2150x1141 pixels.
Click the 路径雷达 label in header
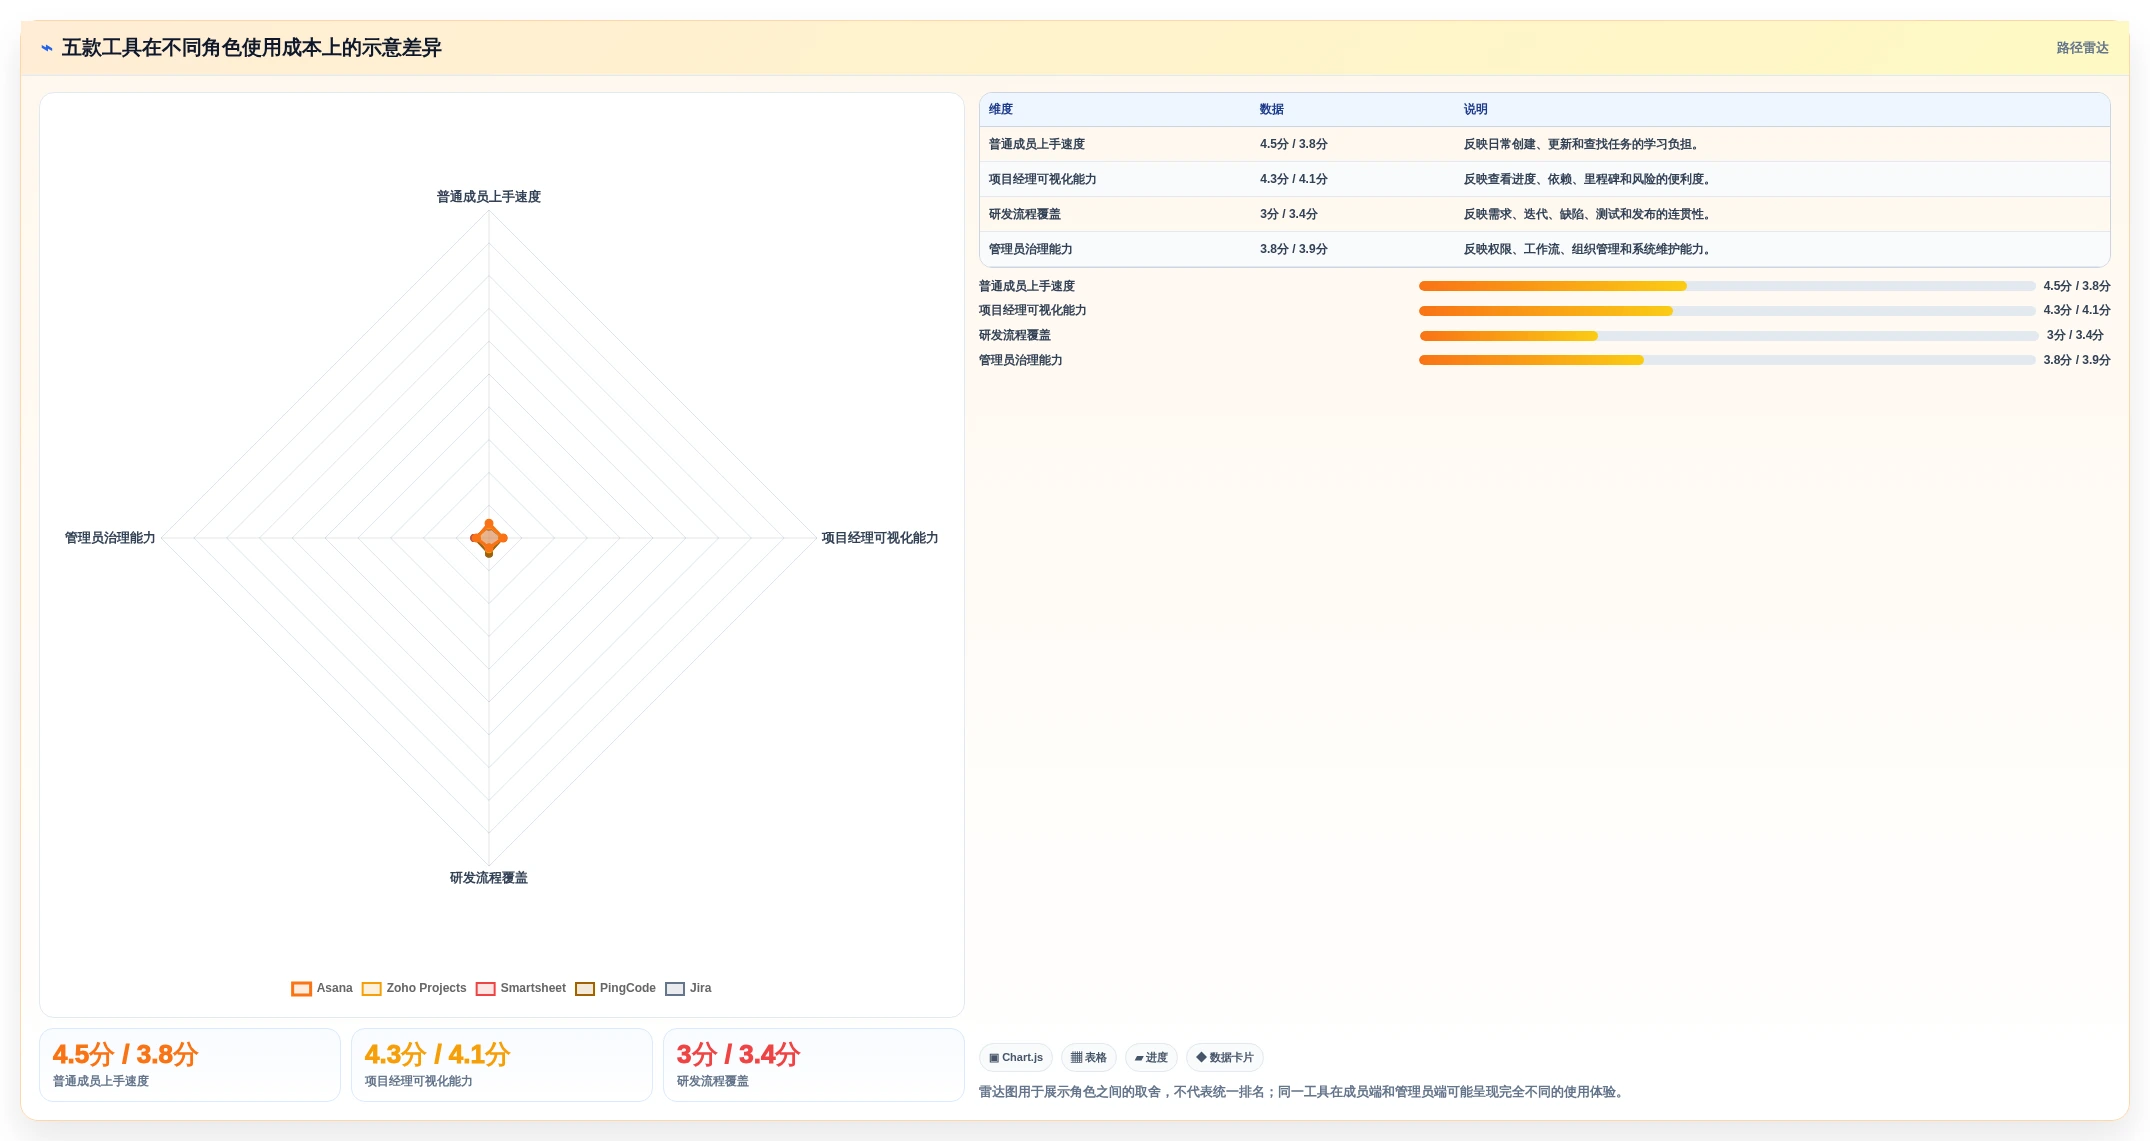pos(2082,48)
